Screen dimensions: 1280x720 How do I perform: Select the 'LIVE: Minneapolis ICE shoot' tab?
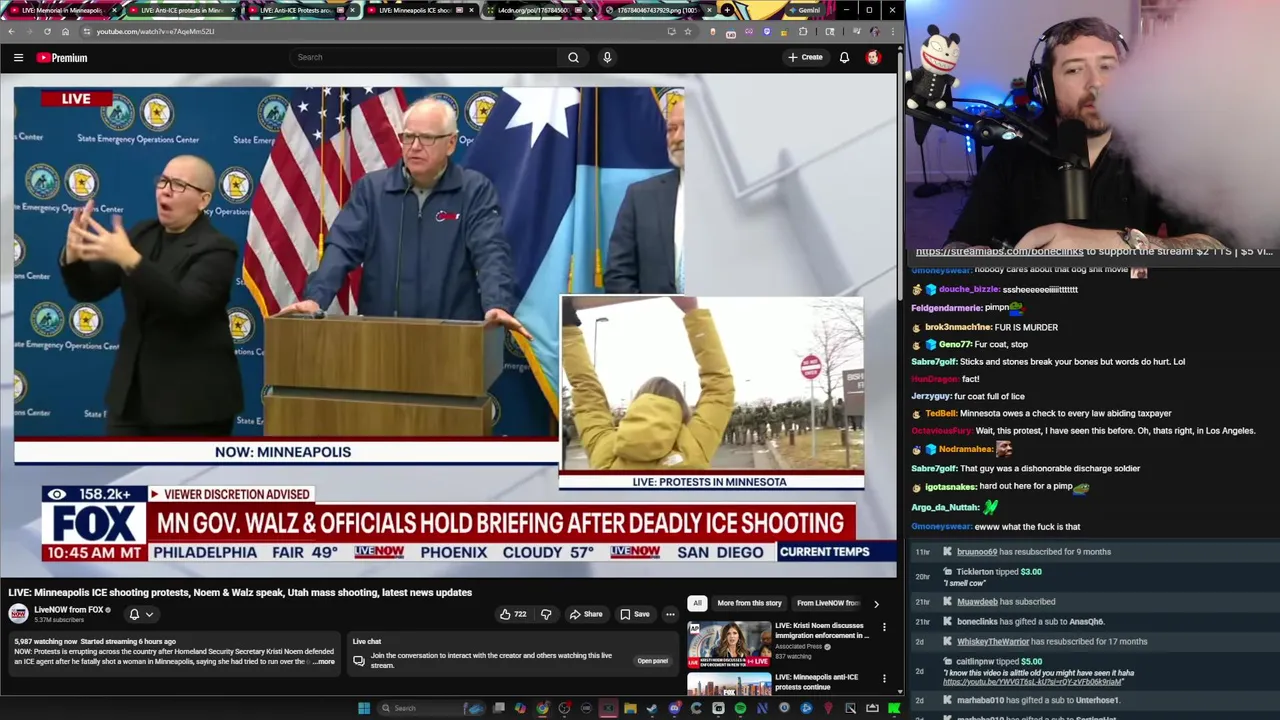419,10
